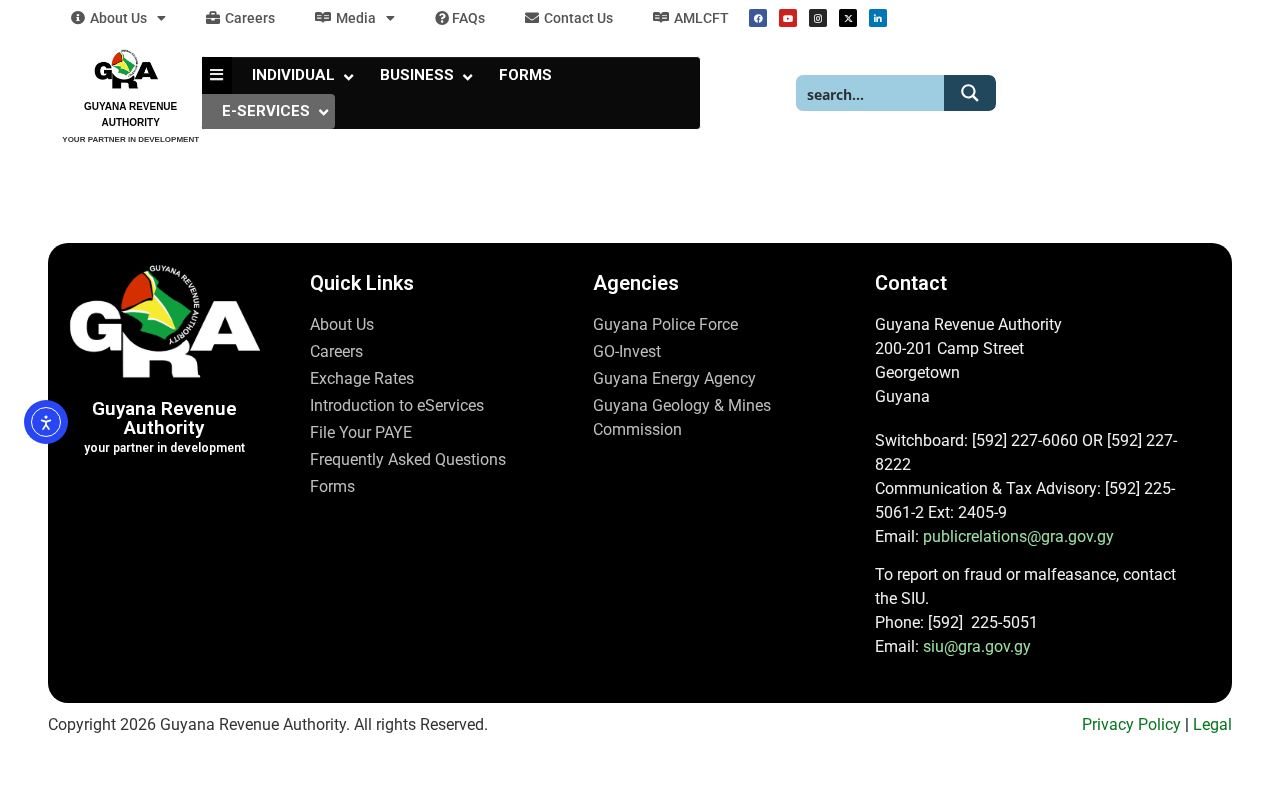Open About Us under Quick Links
The image size is (1280, 800).
click(x=342, y=325)
